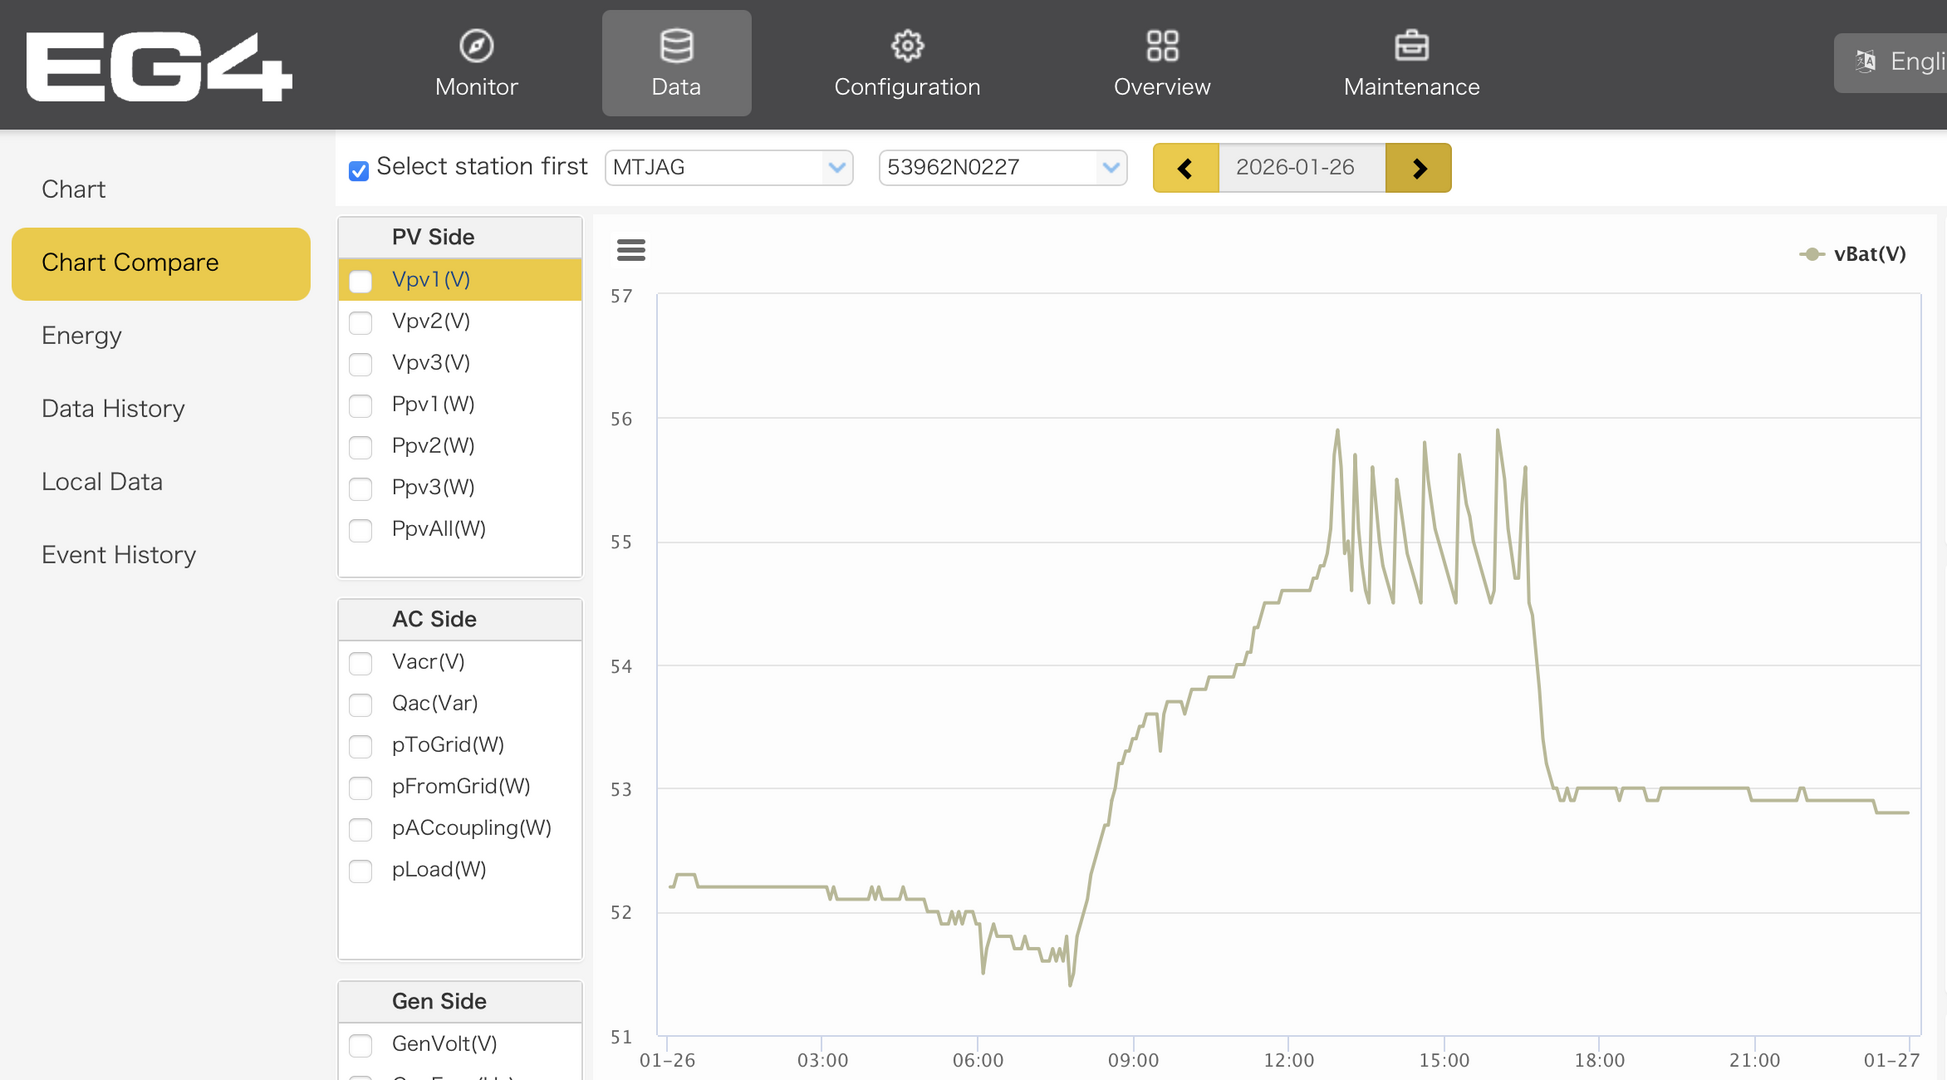Click the Overview grid icon
The image size is (1947, 1080).
pos(1162,46)
